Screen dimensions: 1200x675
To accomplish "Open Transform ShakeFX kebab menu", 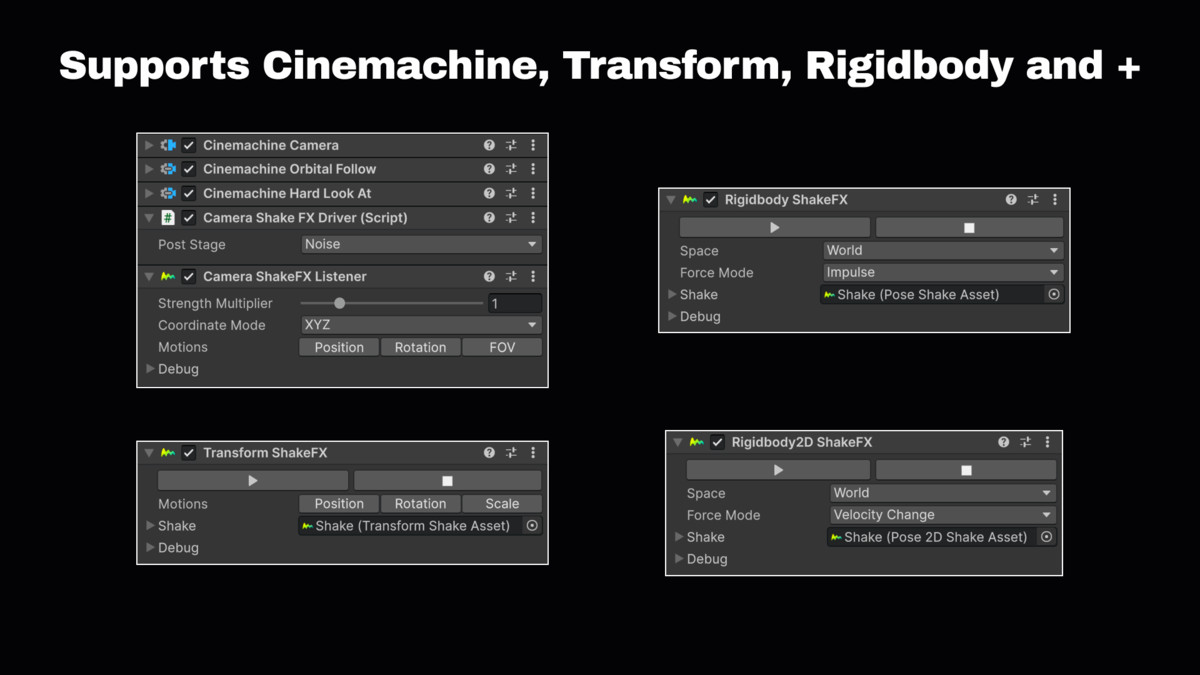I will click(x=533, y=453).
